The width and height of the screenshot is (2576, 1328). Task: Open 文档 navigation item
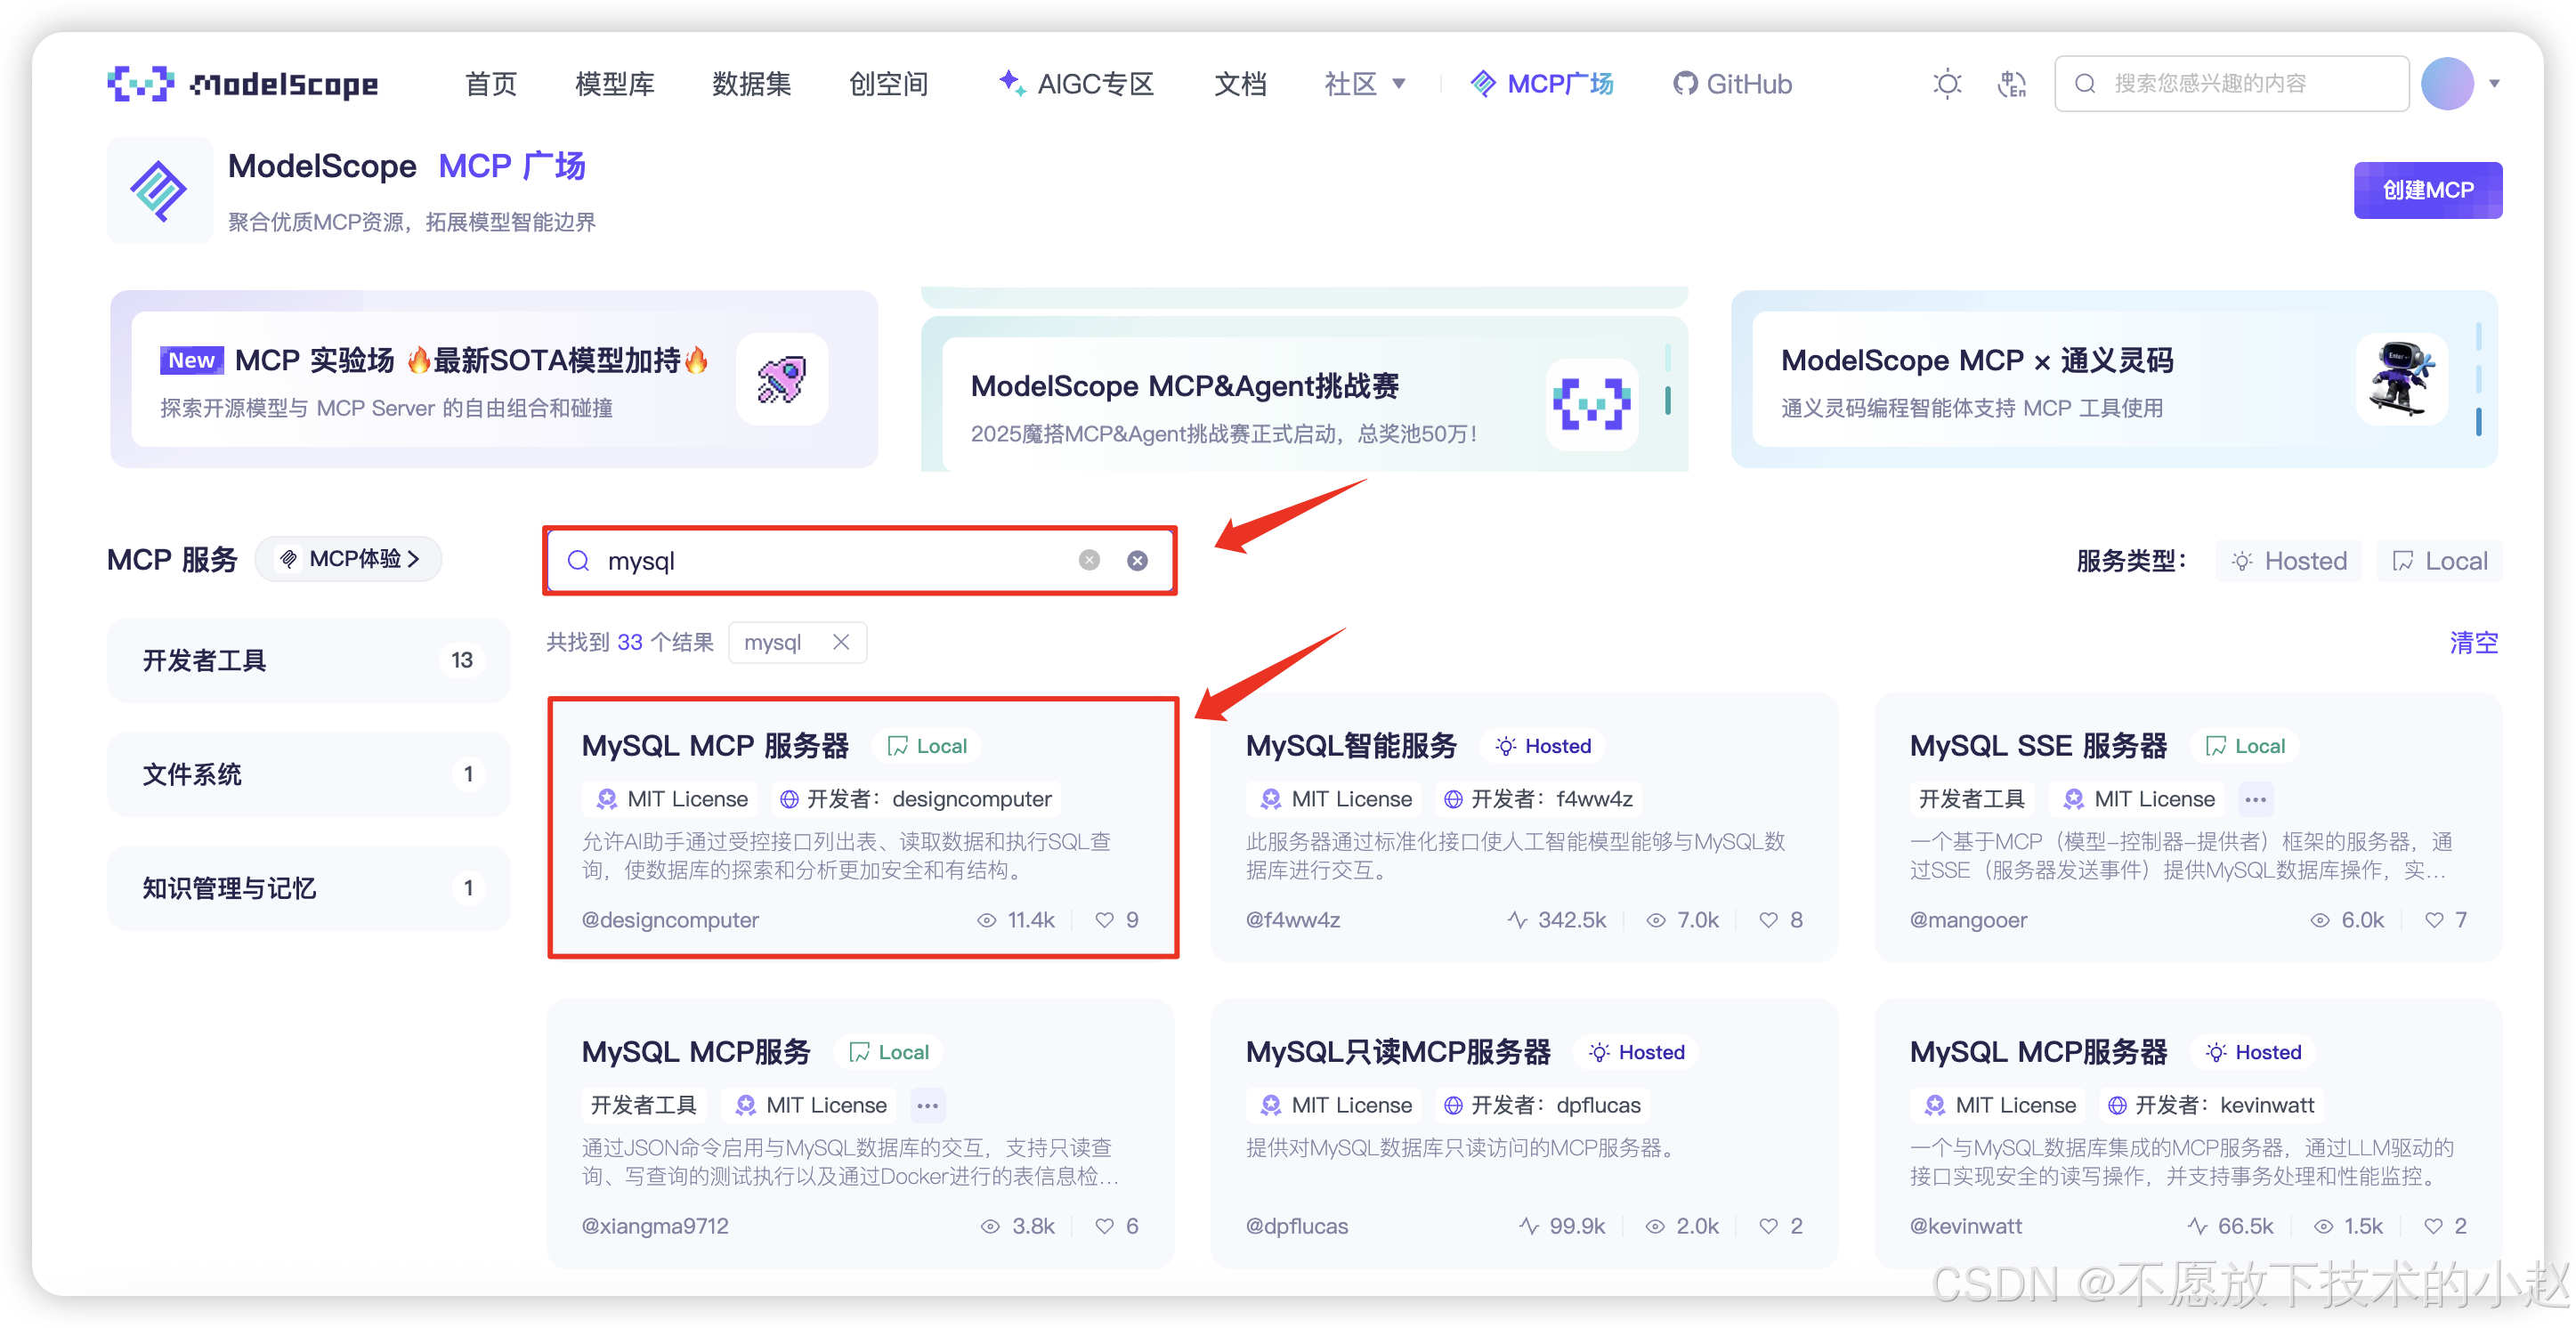(1240, 84)
